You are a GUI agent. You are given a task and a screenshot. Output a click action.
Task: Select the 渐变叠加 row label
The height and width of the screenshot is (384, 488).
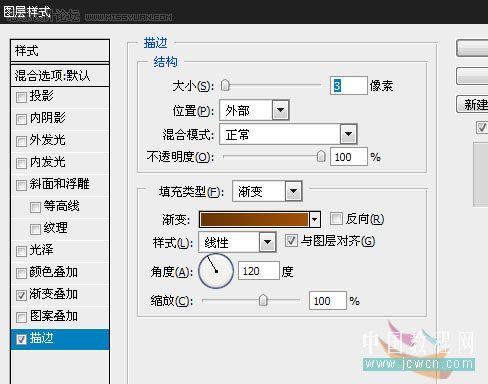click(54, 294)
